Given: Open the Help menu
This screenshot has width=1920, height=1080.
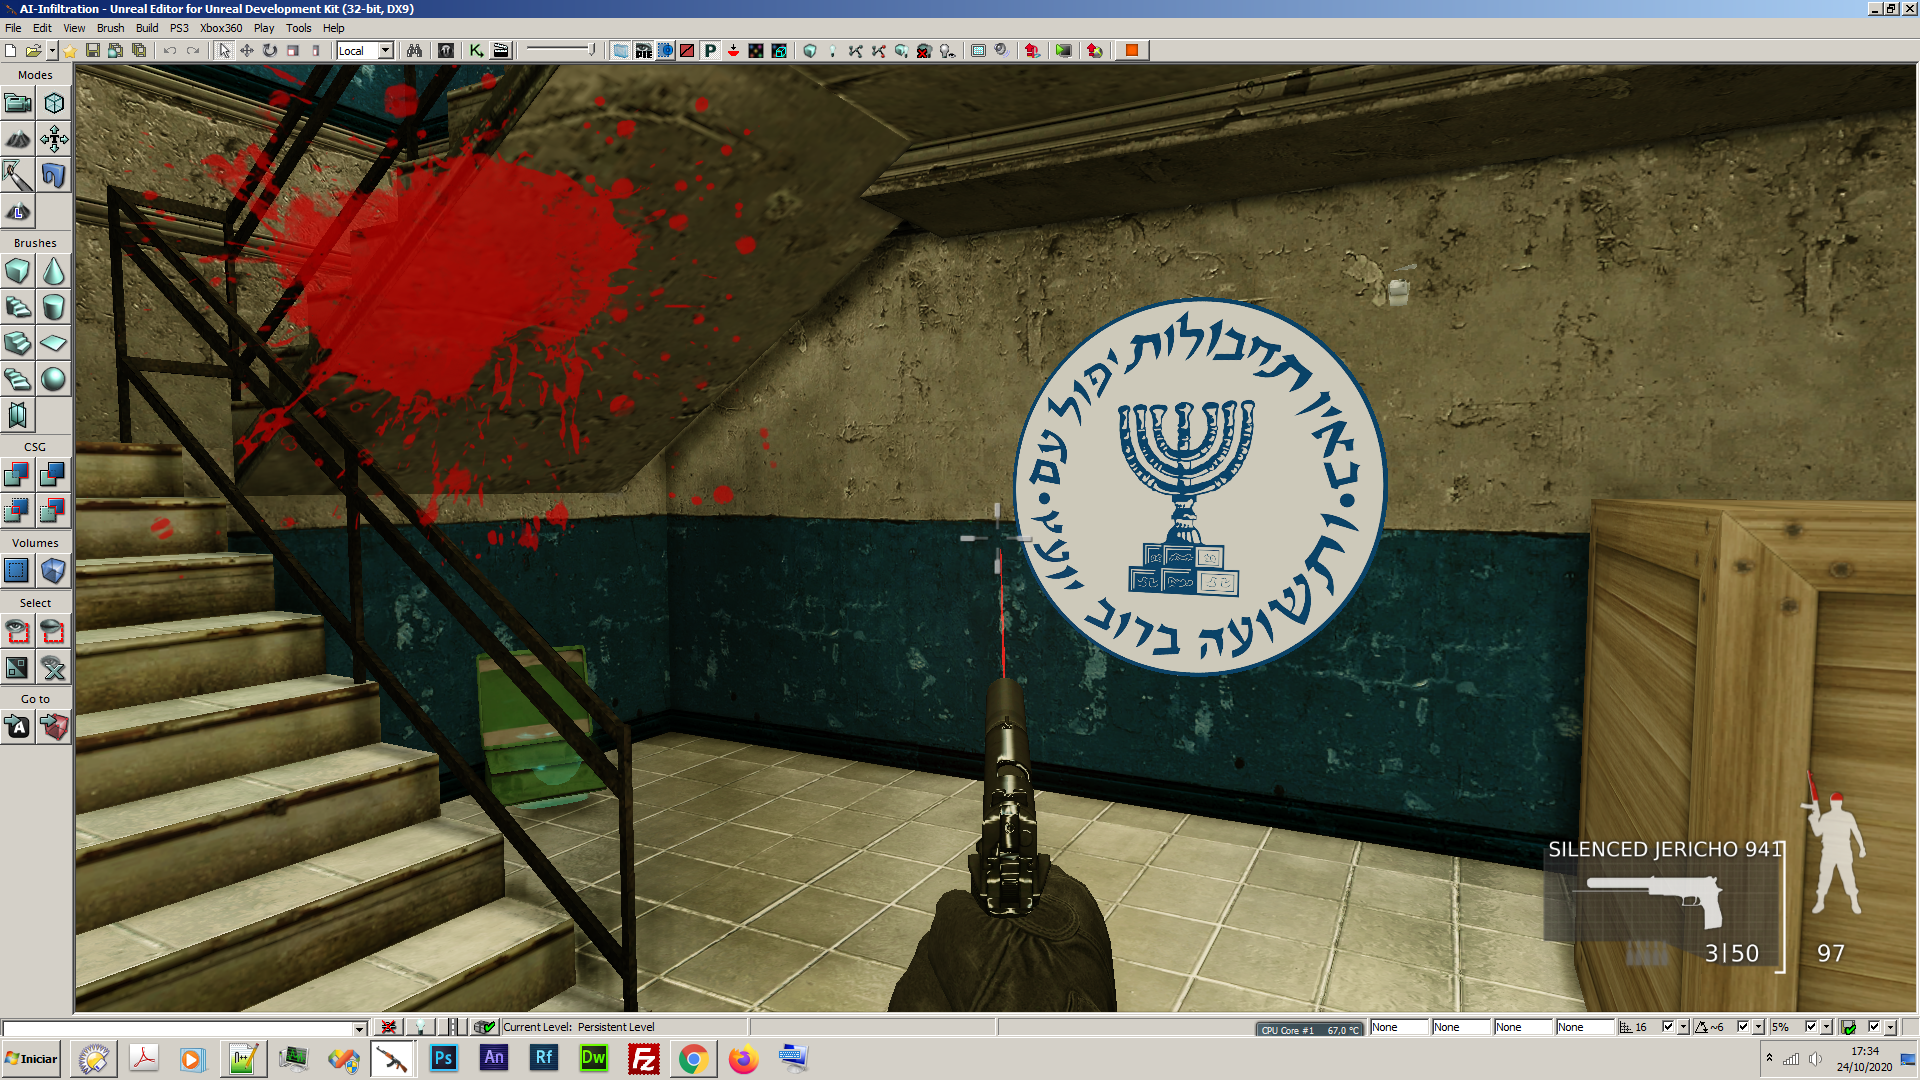Looking at the screenshot, I should tap(333, 28).
